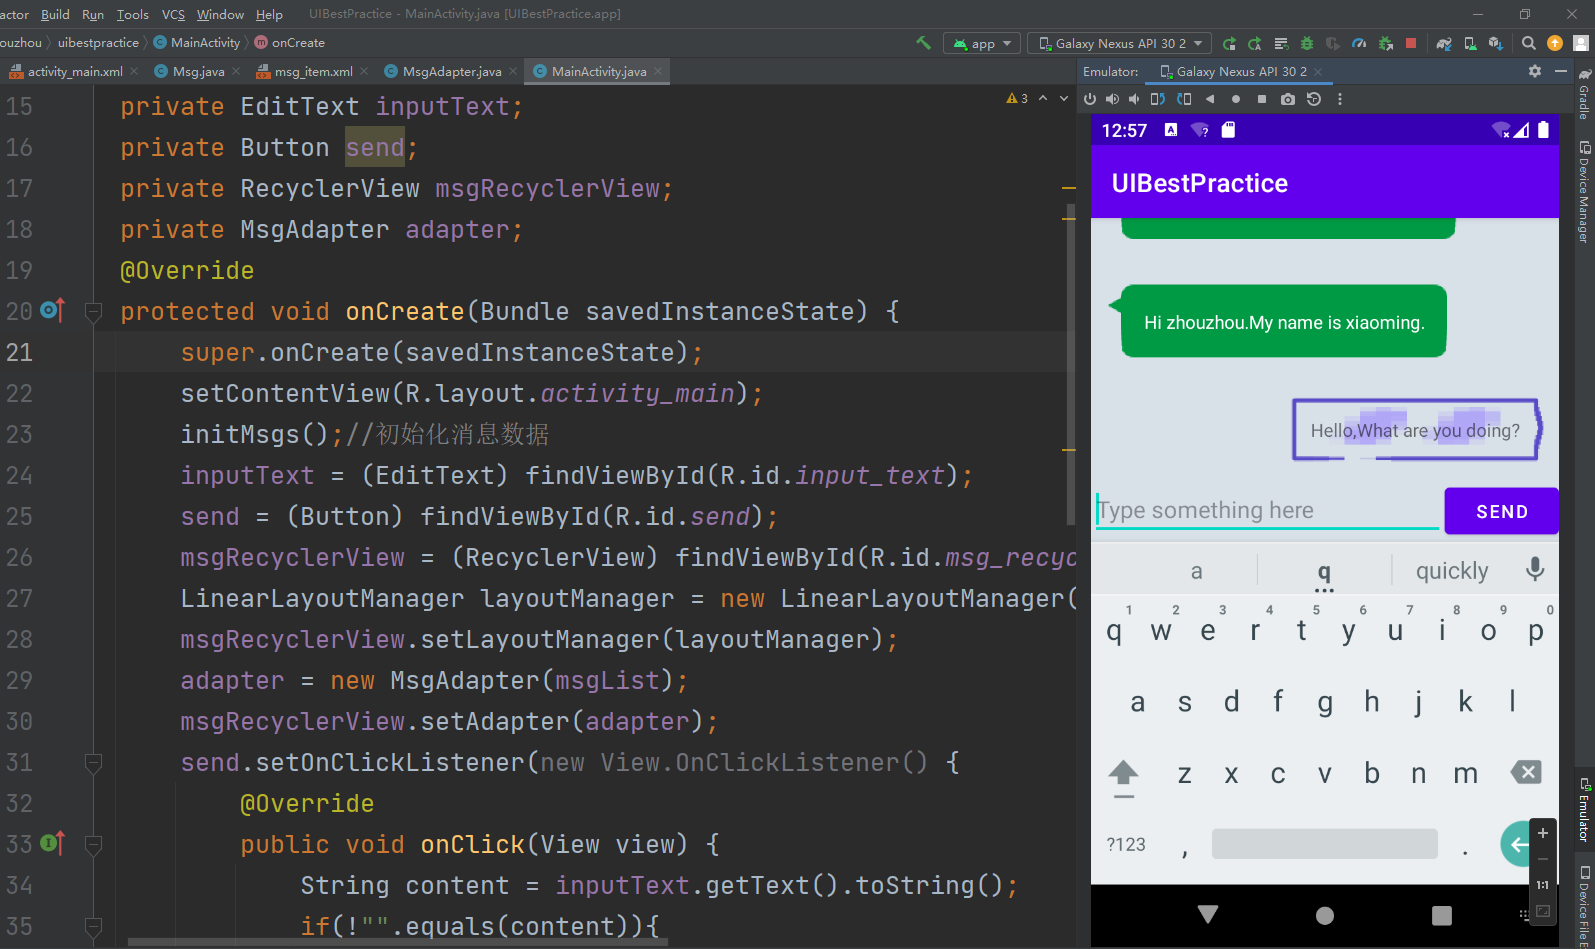Toggle the Shift key on phone keyboard
This screenshot has height=949, width=1595.
[1124, 777]
